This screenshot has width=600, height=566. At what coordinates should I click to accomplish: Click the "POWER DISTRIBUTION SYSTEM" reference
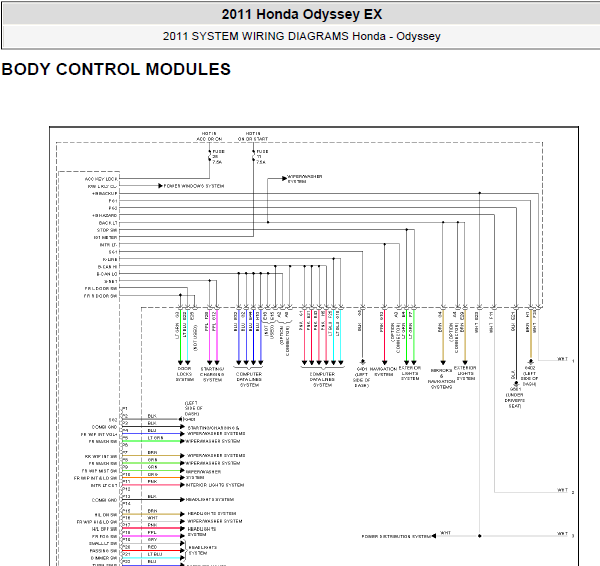(396, 537)
